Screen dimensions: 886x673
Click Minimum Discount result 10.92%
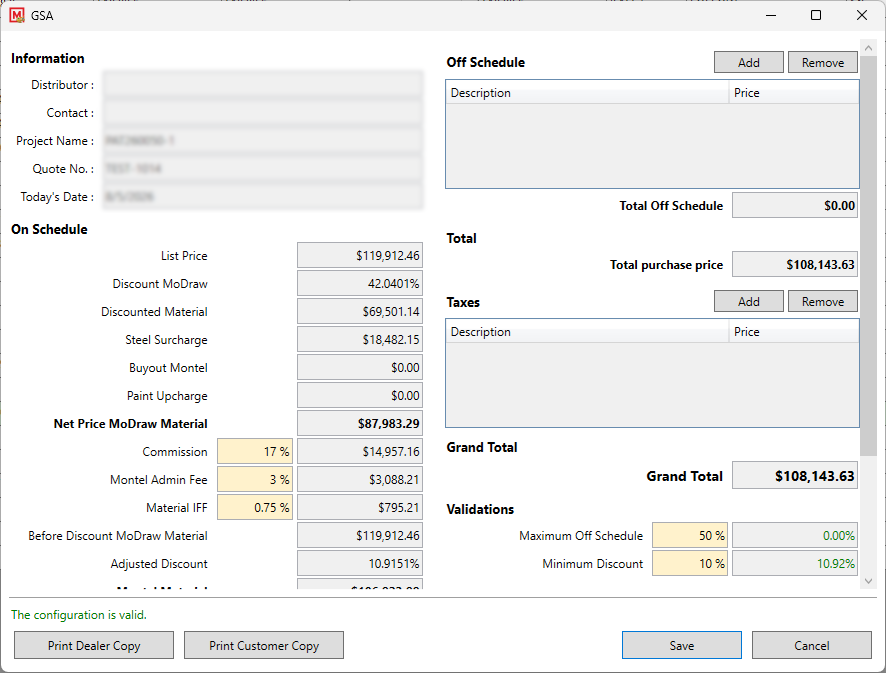[795, 563]
